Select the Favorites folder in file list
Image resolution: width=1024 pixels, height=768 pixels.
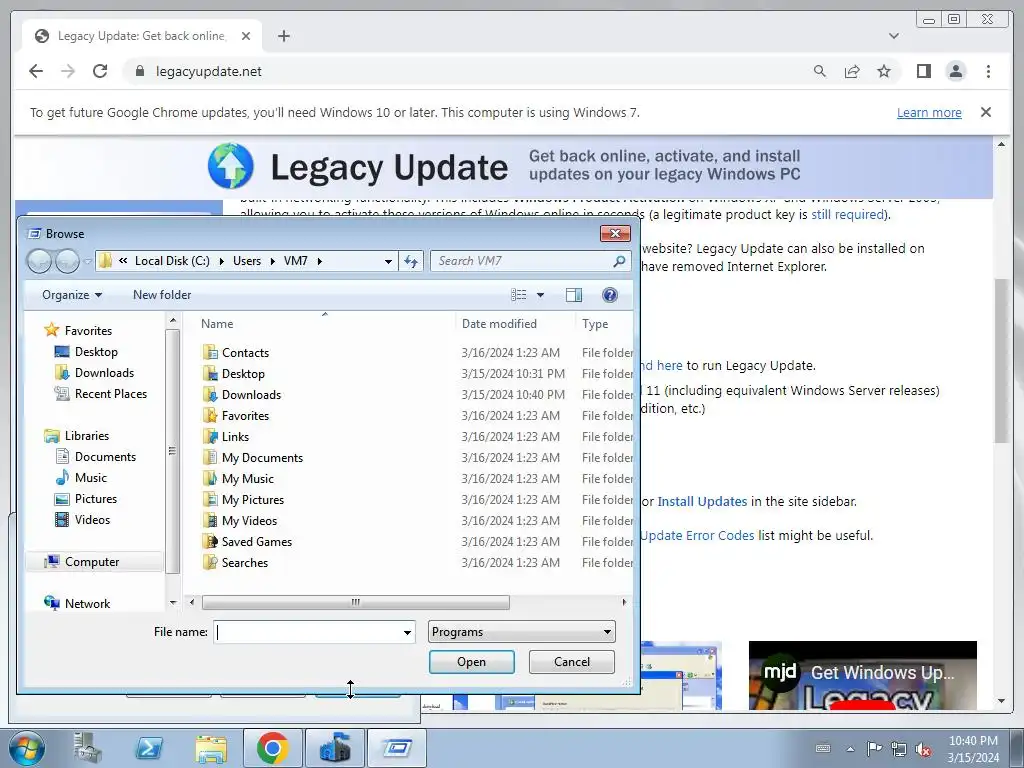tap(245, 415)
